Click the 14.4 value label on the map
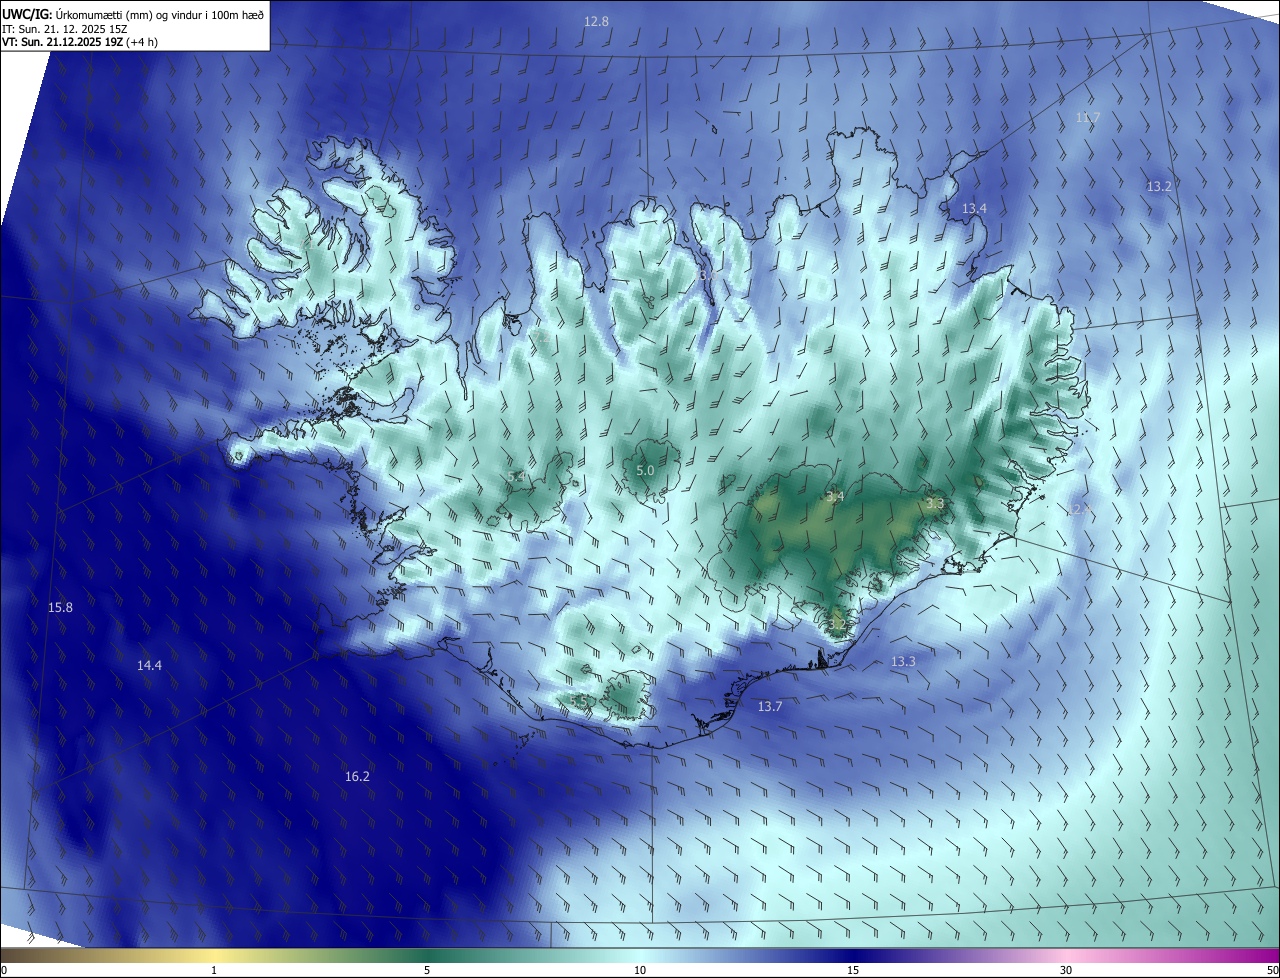The image size is (1280, 978). [149, 665]
